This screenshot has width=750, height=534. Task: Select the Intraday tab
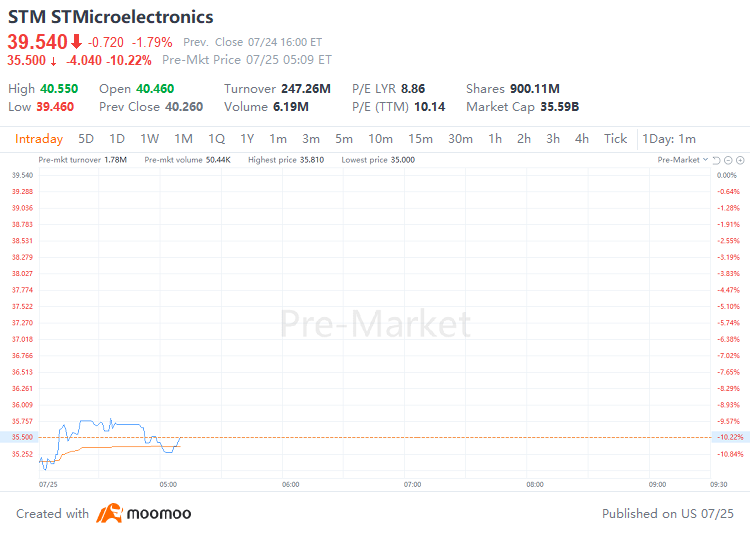(39, 139)
